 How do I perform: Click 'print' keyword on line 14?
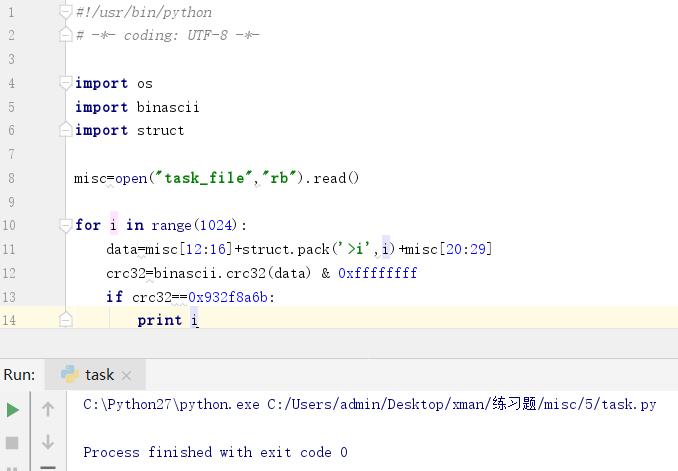click(x=160, y=320)
